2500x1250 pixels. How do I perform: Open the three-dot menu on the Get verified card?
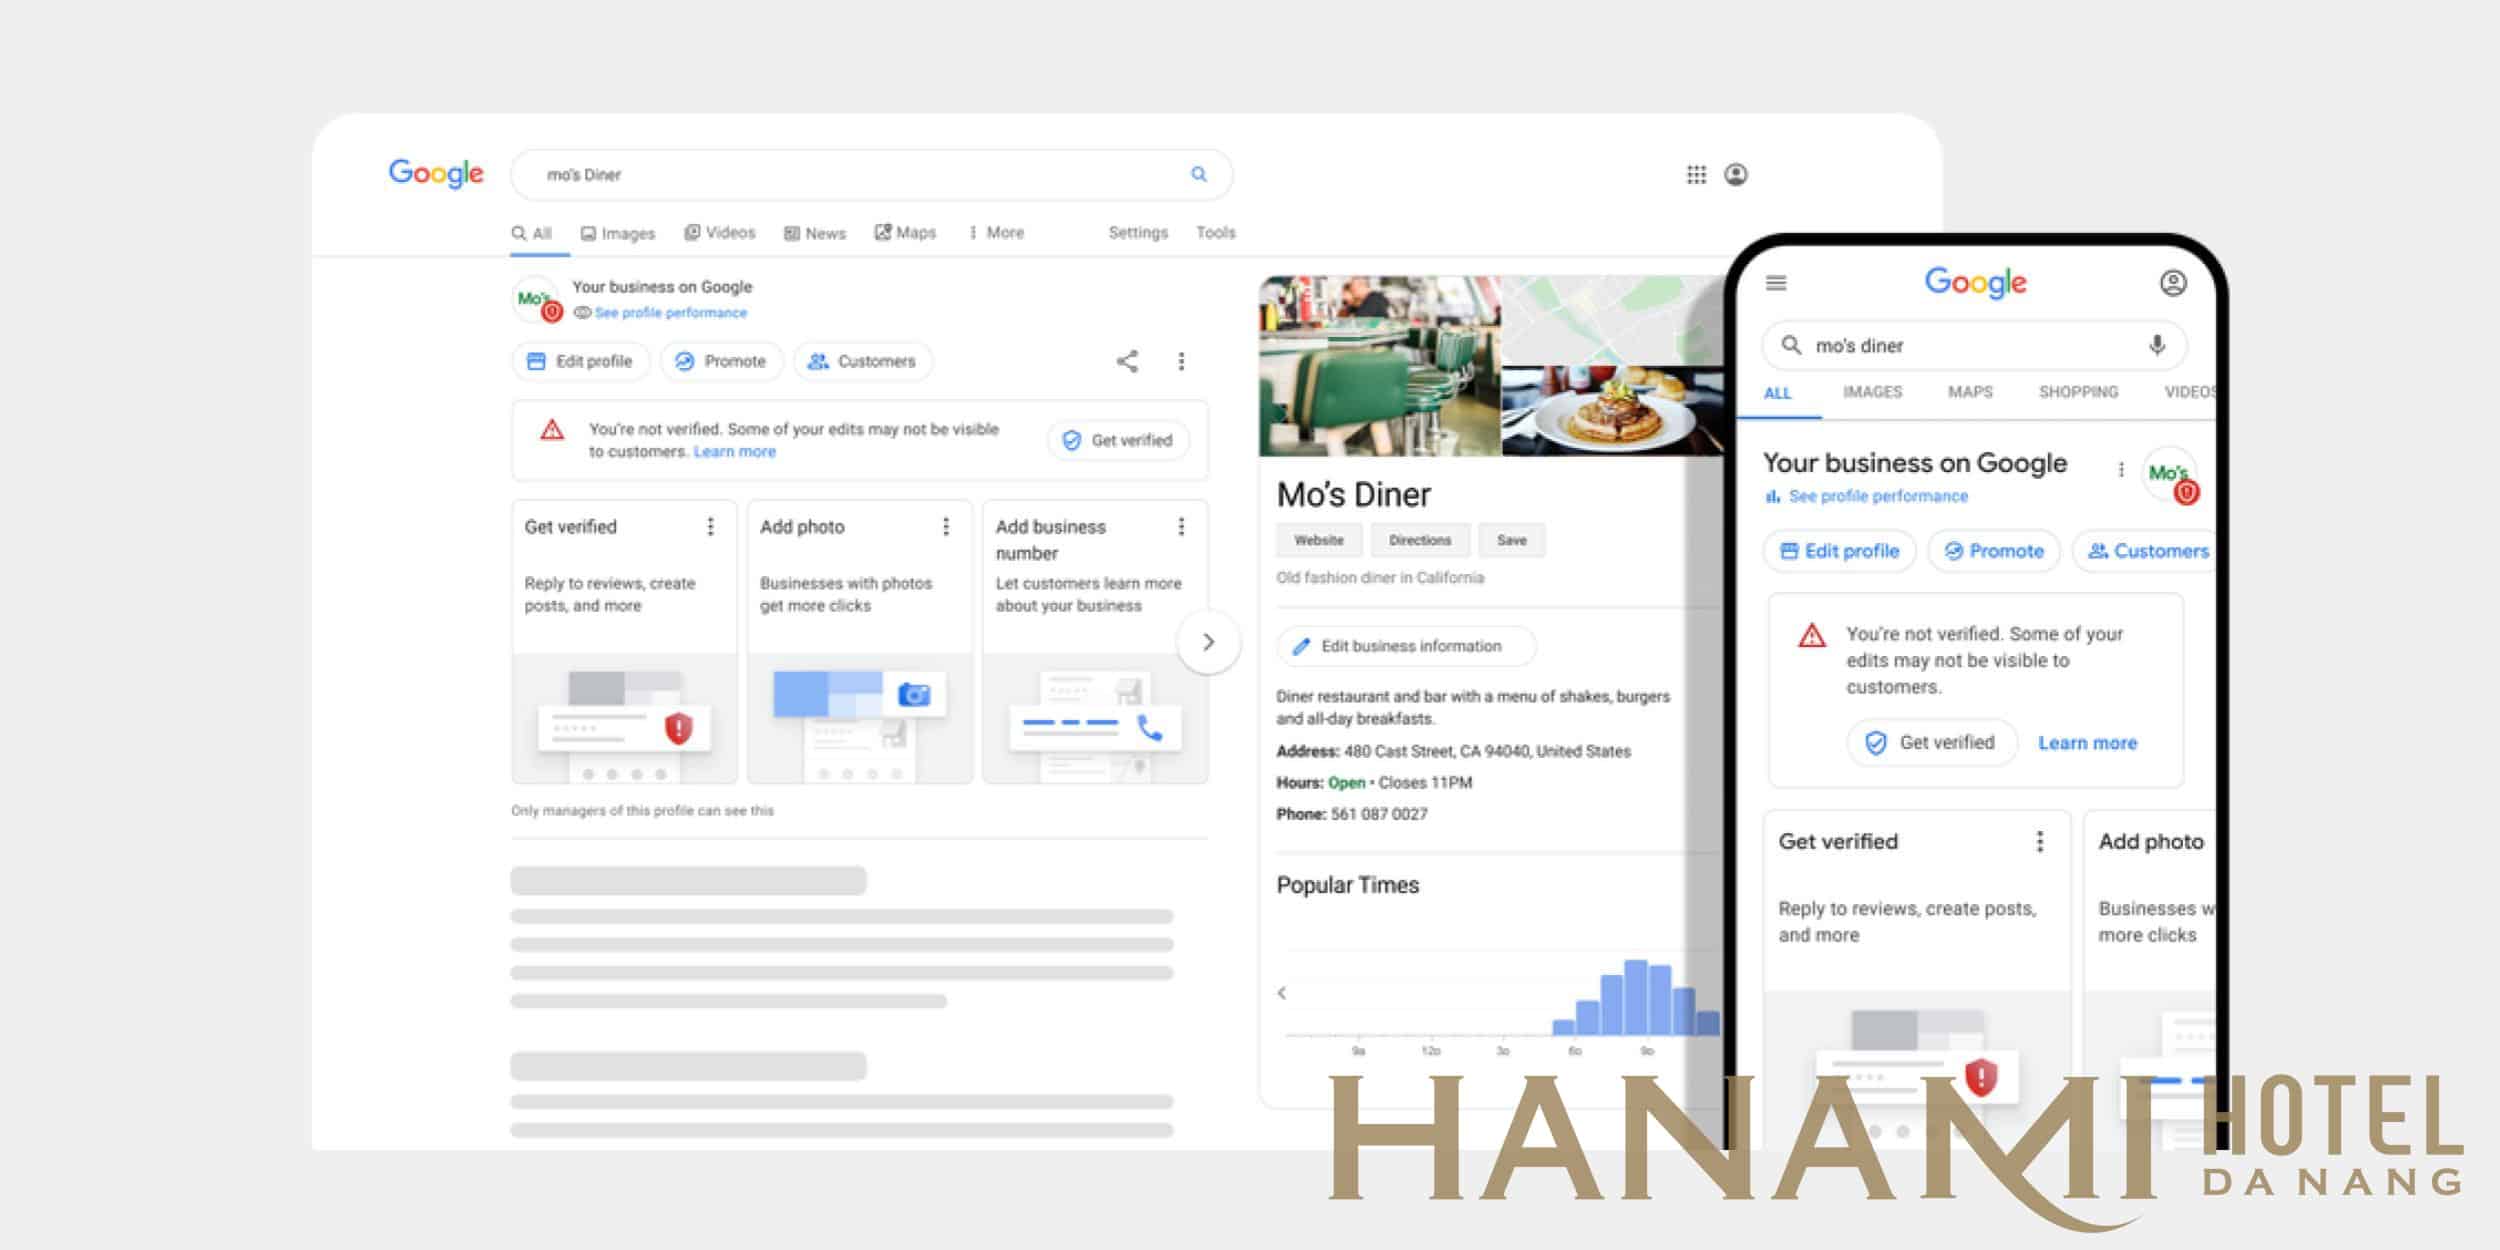(709, 526)
